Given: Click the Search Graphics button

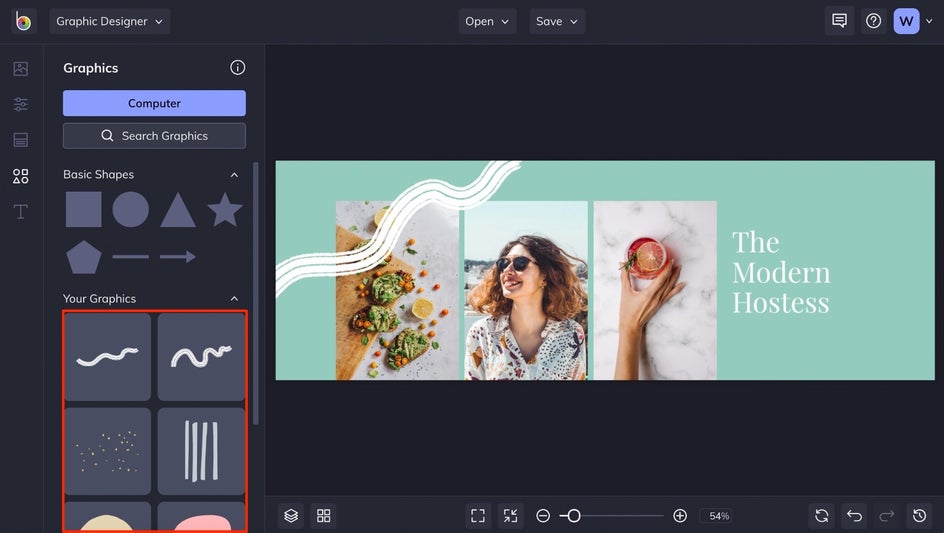Looking at the screenshot, I should (x=154, y=136).
